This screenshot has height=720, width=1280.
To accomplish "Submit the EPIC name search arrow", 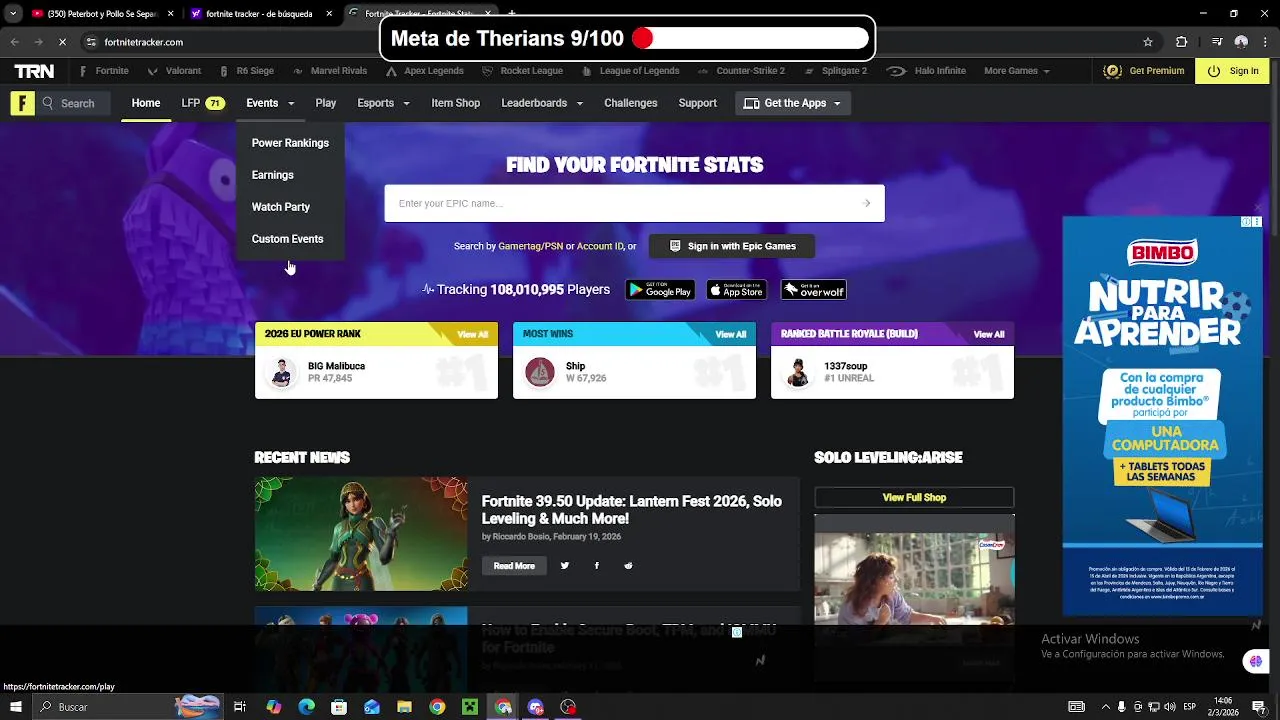I will (867, 203).
